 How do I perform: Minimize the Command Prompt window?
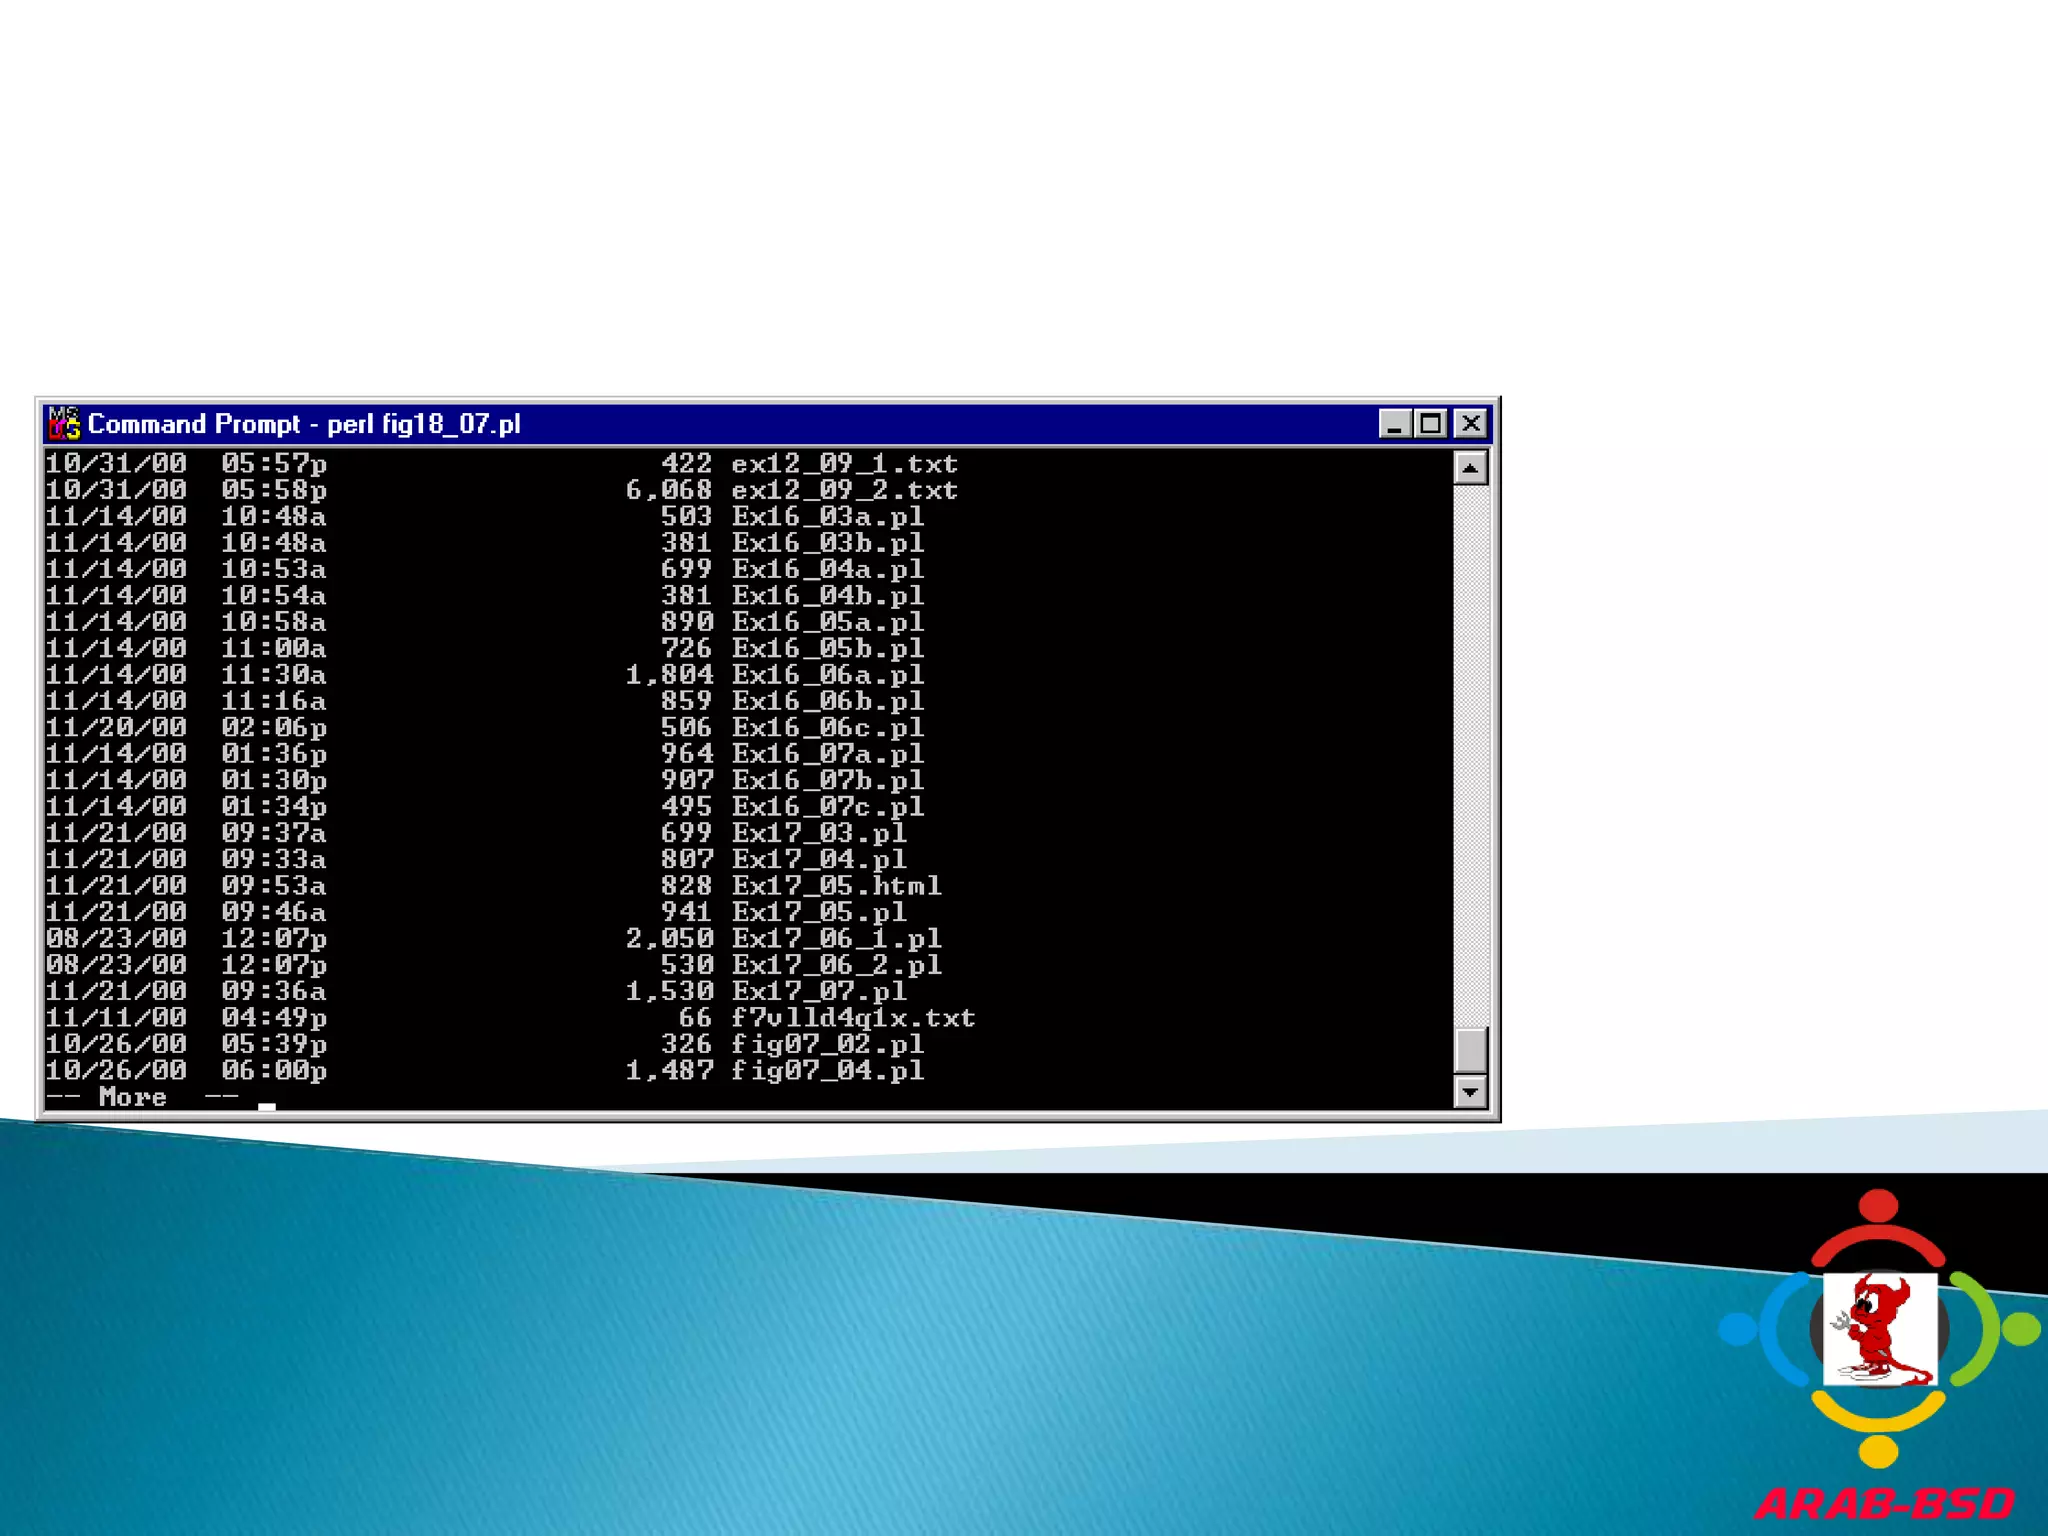[1394, 424]
